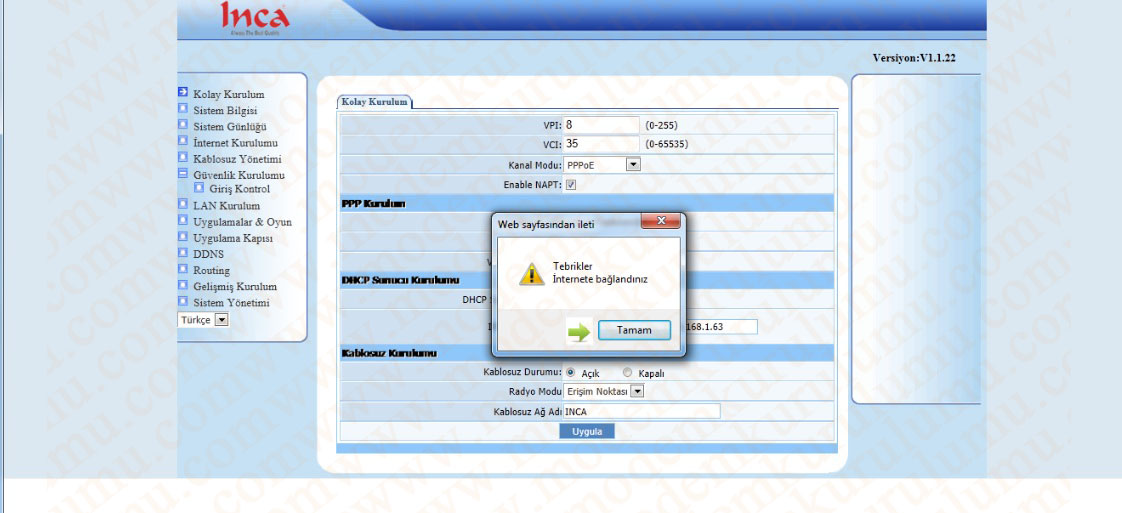1122x513 pixels.
Task: Select Açık for Kablosuz Durumu
Action: point(571,373)
